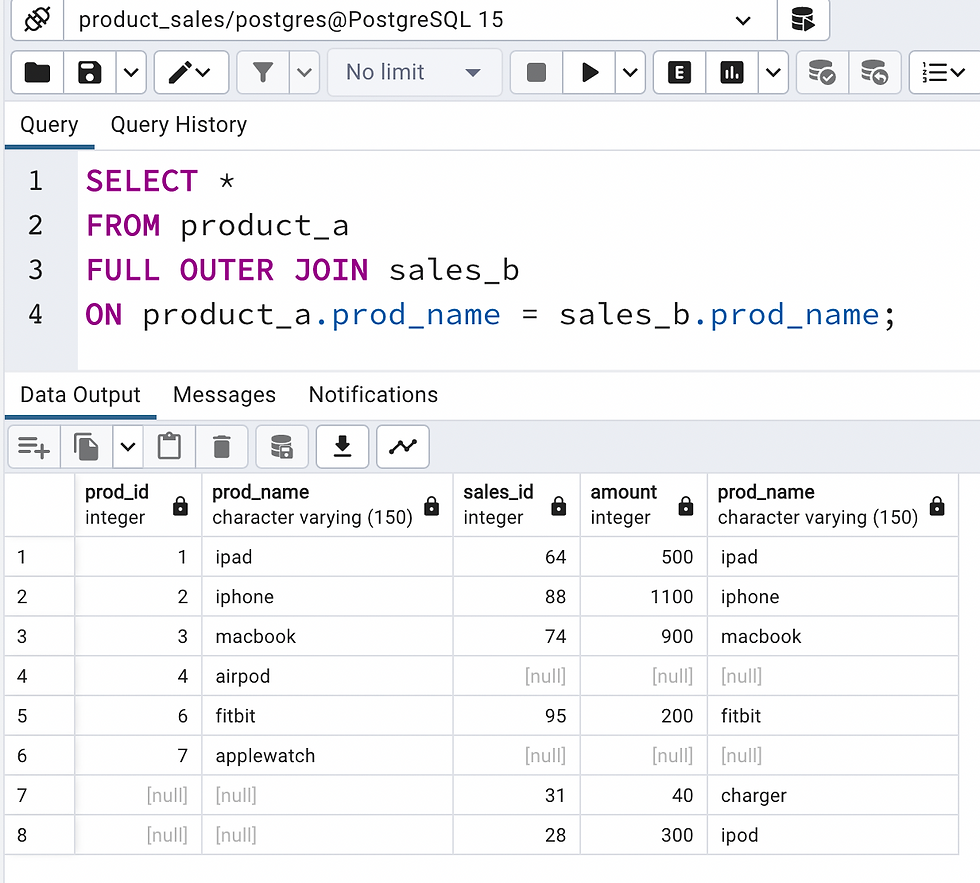Click SELECT on editor line 1
The image size is (980, 883).
click(142, 181)
